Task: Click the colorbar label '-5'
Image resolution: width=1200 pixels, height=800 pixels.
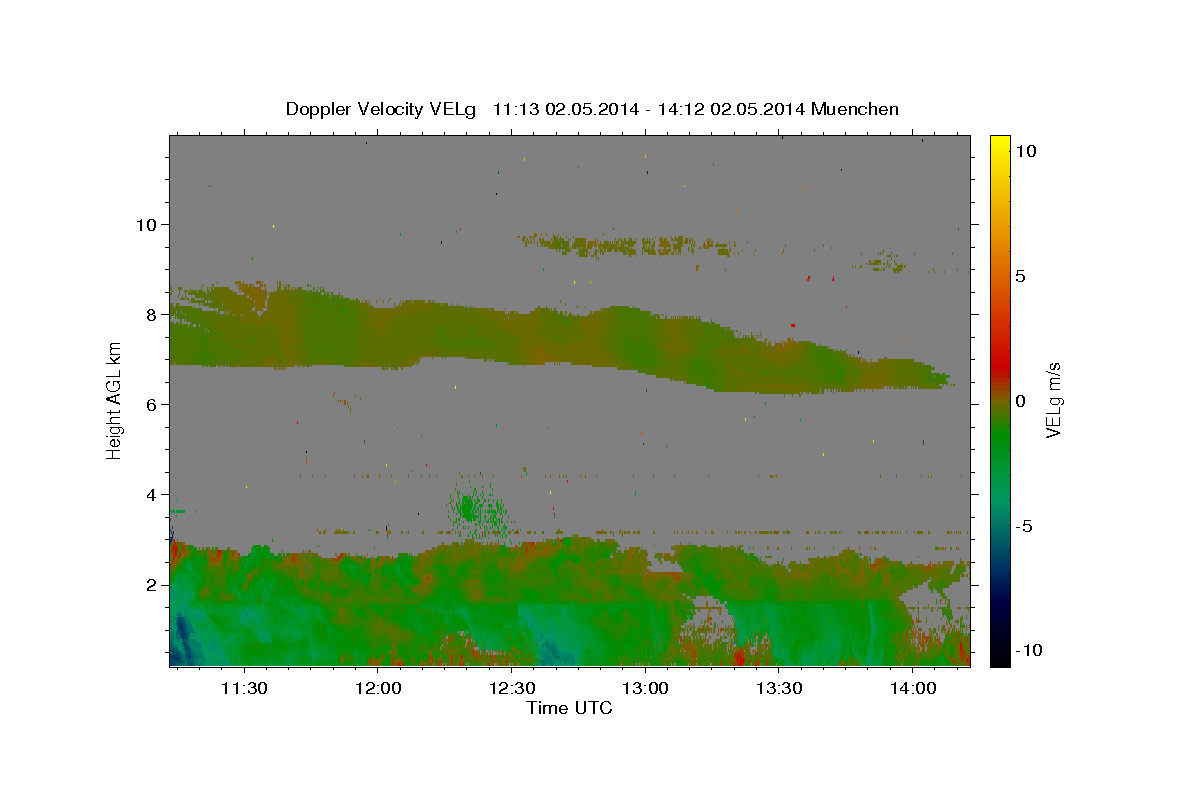Action: [x=1023, y=526]
